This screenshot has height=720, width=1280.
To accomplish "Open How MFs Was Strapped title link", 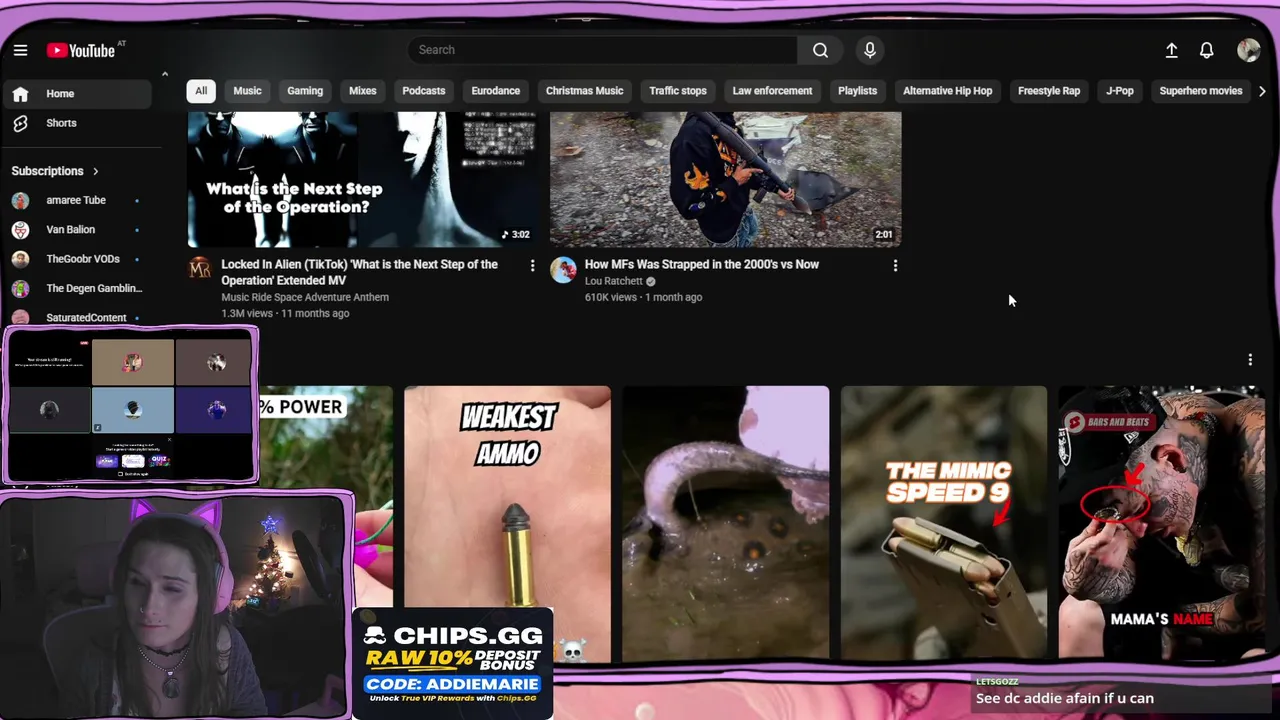I will click(x=702, y=265).
